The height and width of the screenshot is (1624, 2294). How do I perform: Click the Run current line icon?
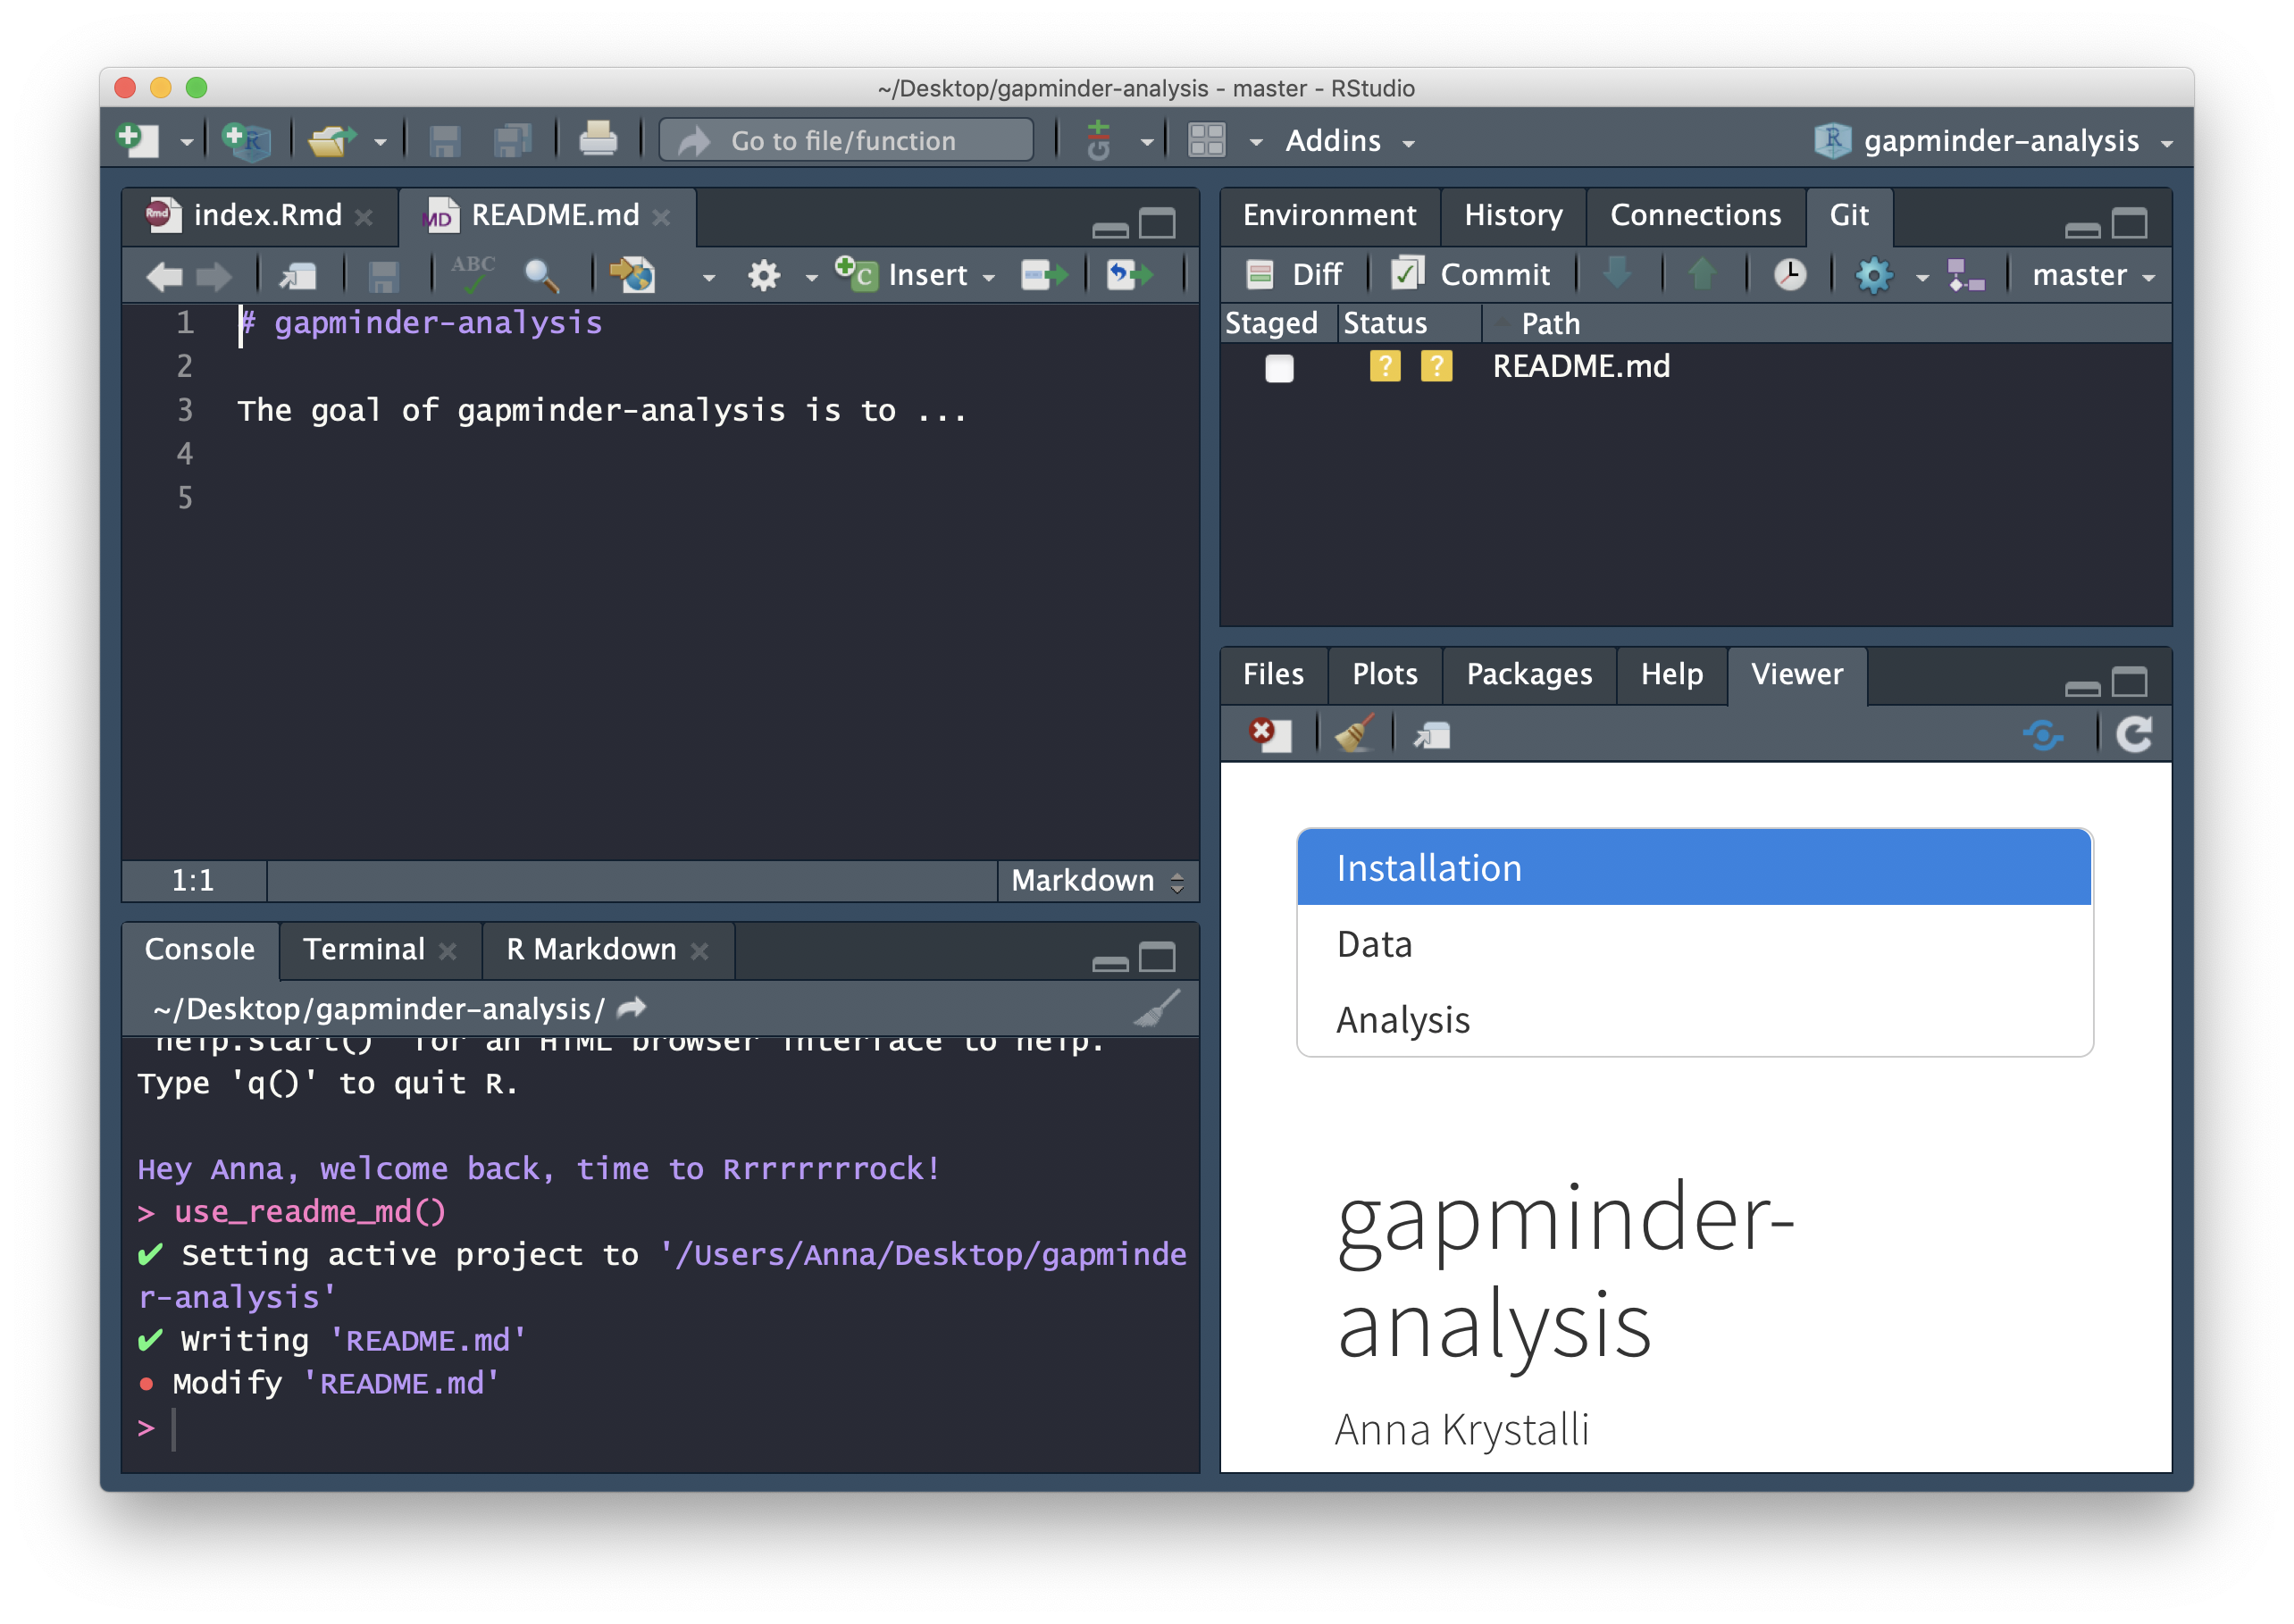tap(1045, 274)
